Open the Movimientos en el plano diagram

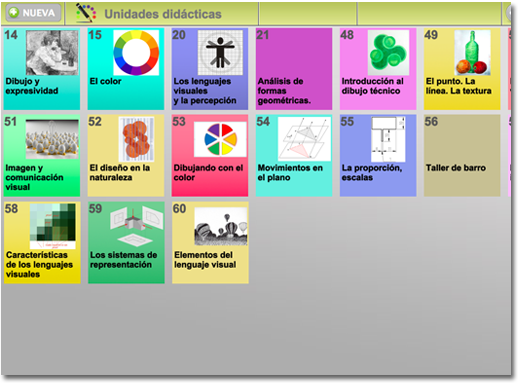pyautogui.click(x=304, y=139)
